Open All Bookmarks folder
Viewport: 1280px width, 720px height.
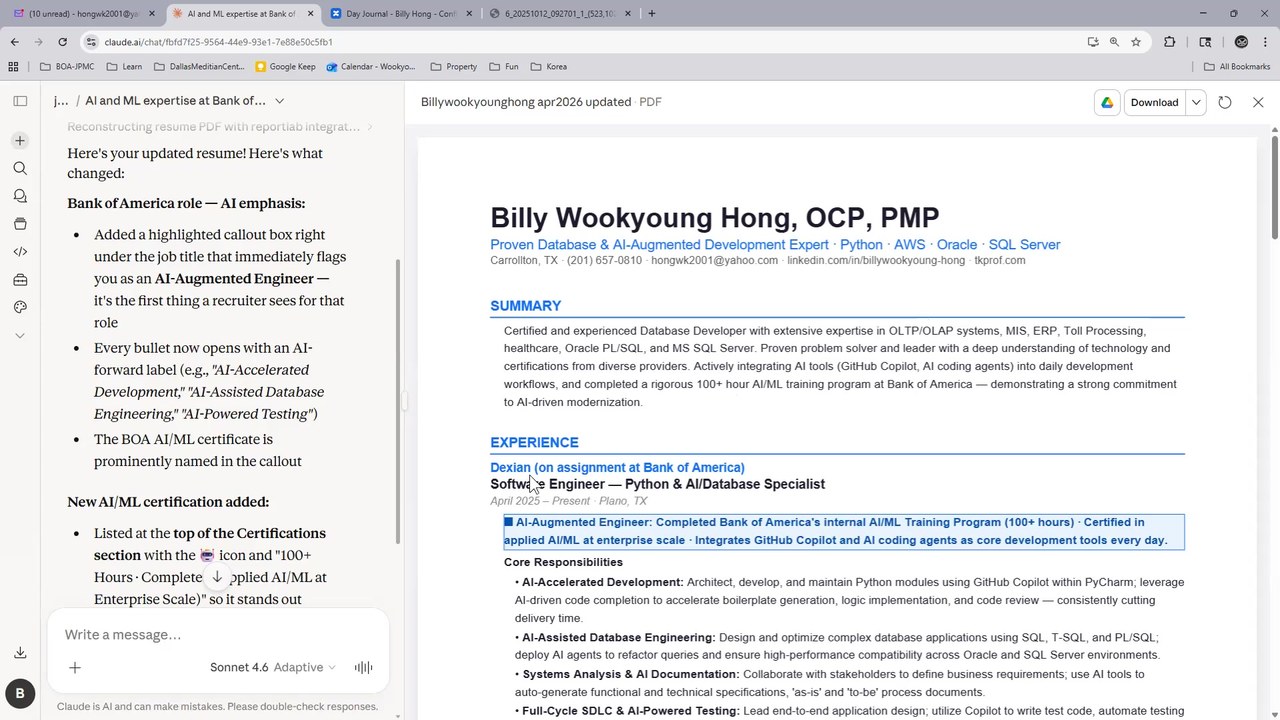tap(1236, 67)
